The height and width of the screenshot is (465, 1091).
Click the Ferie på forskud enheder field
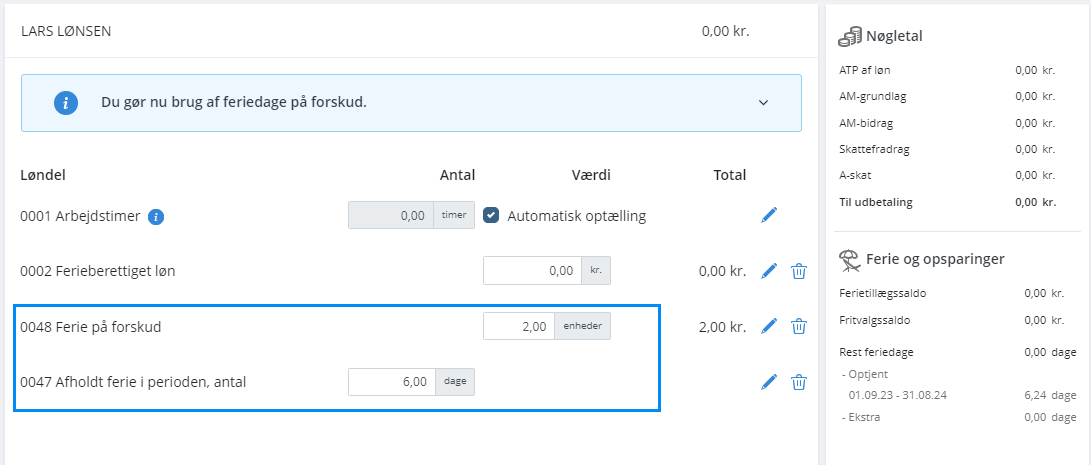[x=518, y=326]
